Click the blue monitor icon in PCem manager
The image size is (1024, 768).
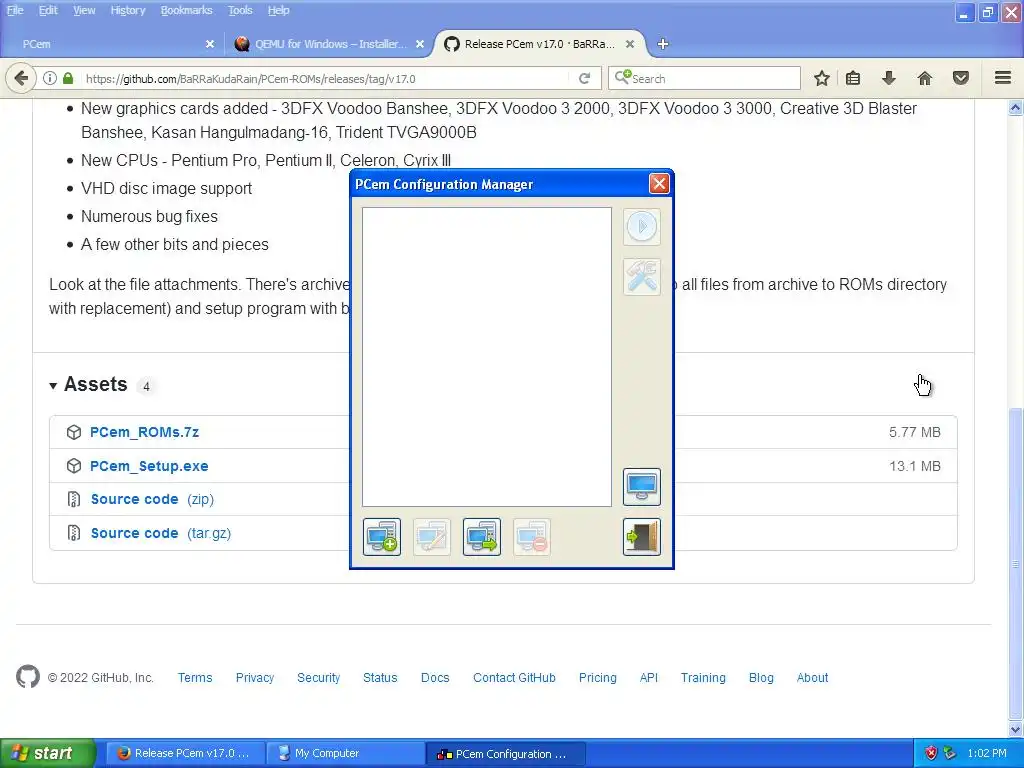(642, 487)
